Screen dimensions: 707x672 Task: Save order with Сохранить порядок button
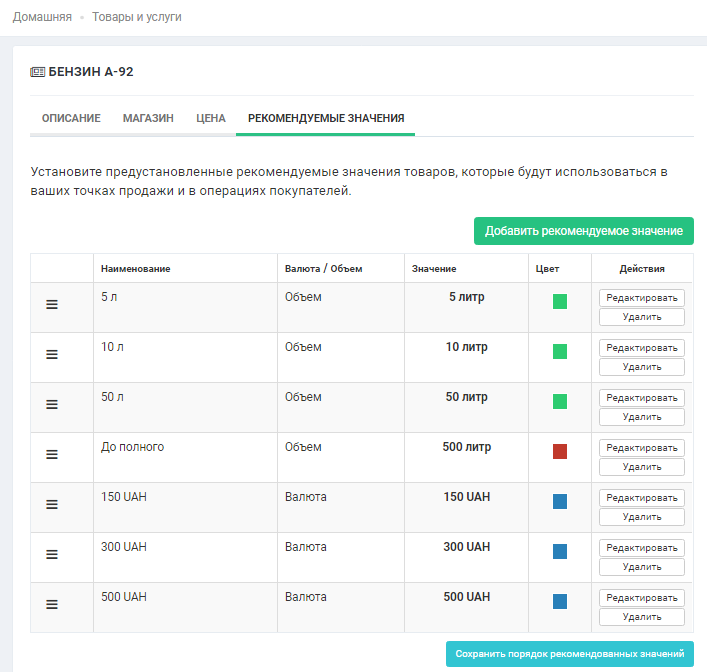tap(569, 654)
